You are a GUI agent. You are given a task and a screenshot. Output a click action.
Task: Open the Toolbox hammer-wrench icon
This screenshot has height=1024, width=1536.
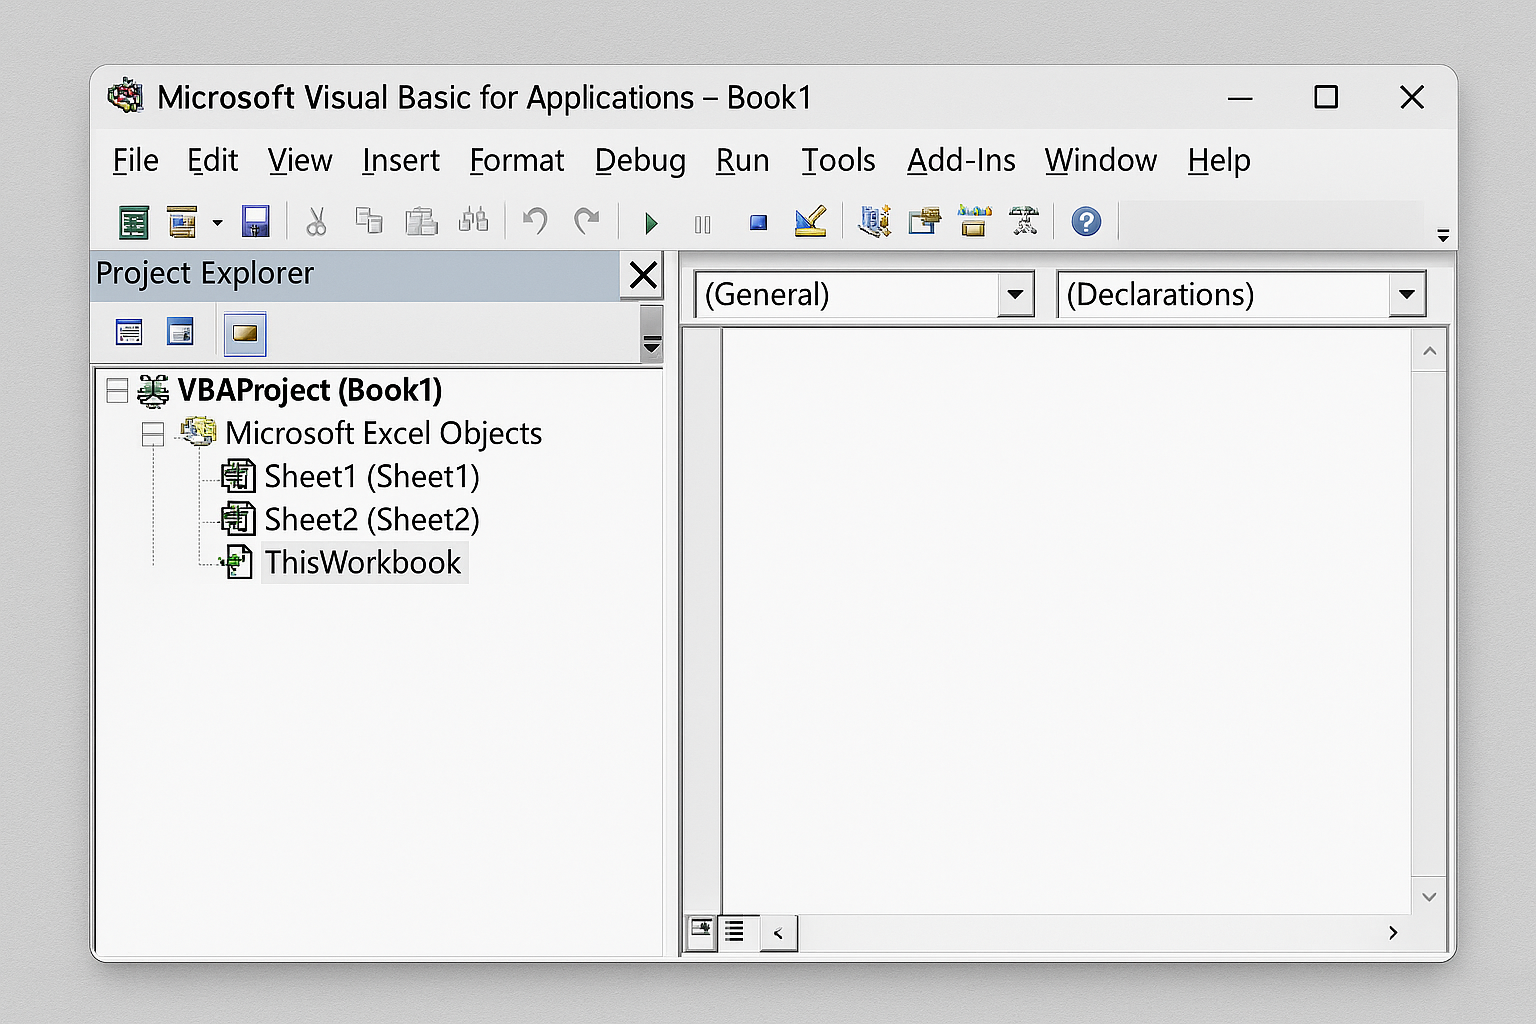click(x=1024, y=221)
